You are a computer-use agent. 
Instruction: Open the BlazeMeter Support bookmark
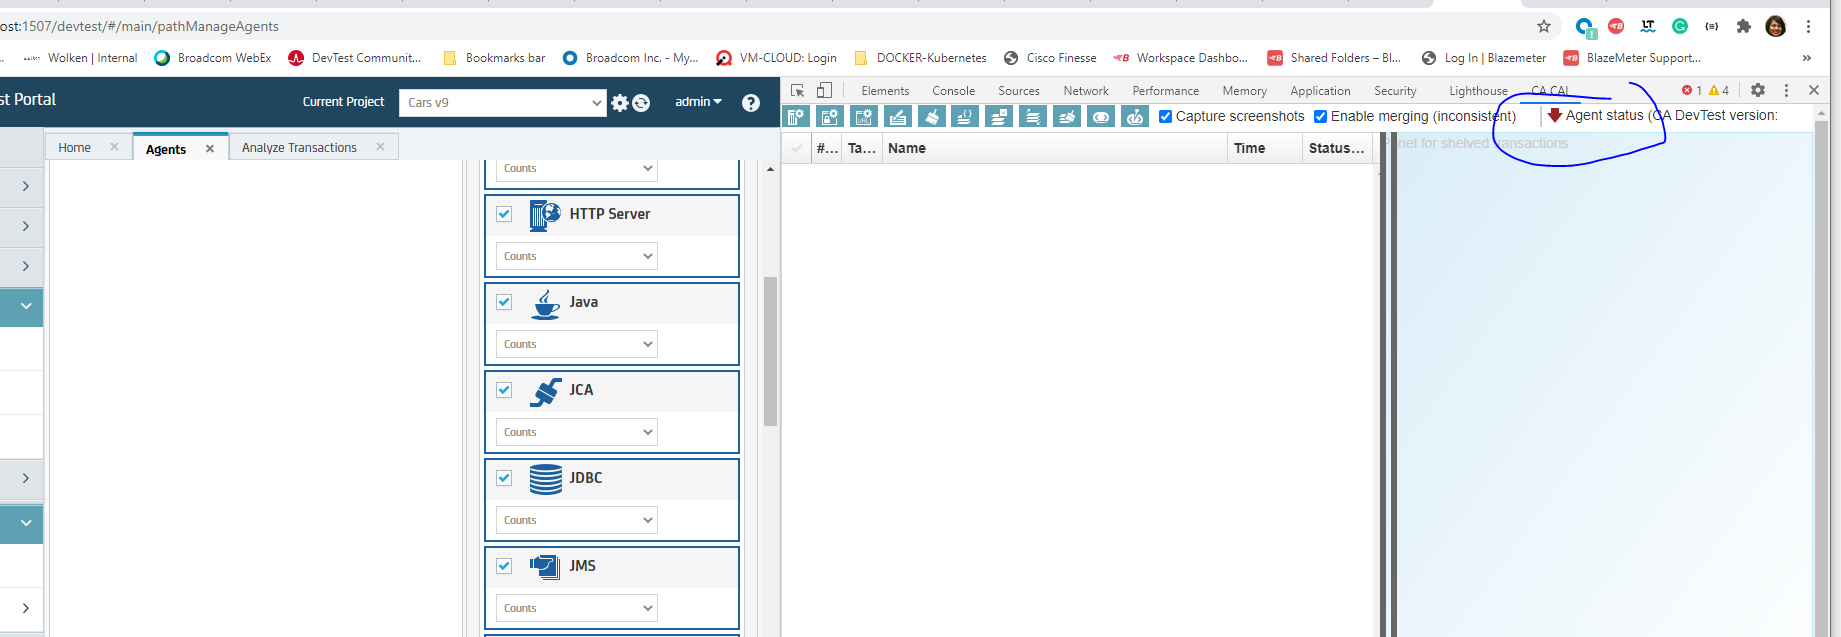coord(1642,58)
